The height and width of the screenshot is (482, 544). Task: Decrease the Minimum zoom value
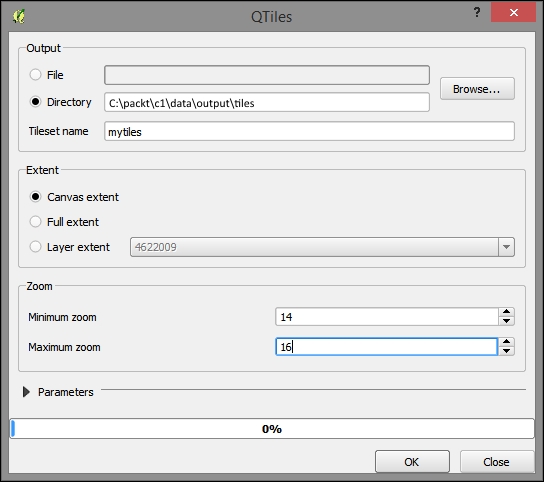[x=506, y=321]
